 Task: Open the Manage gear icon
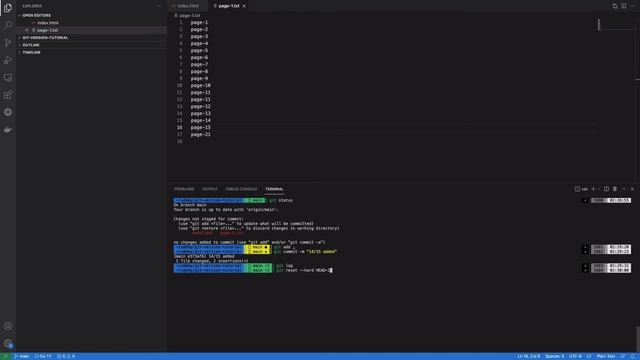point(8,344)
